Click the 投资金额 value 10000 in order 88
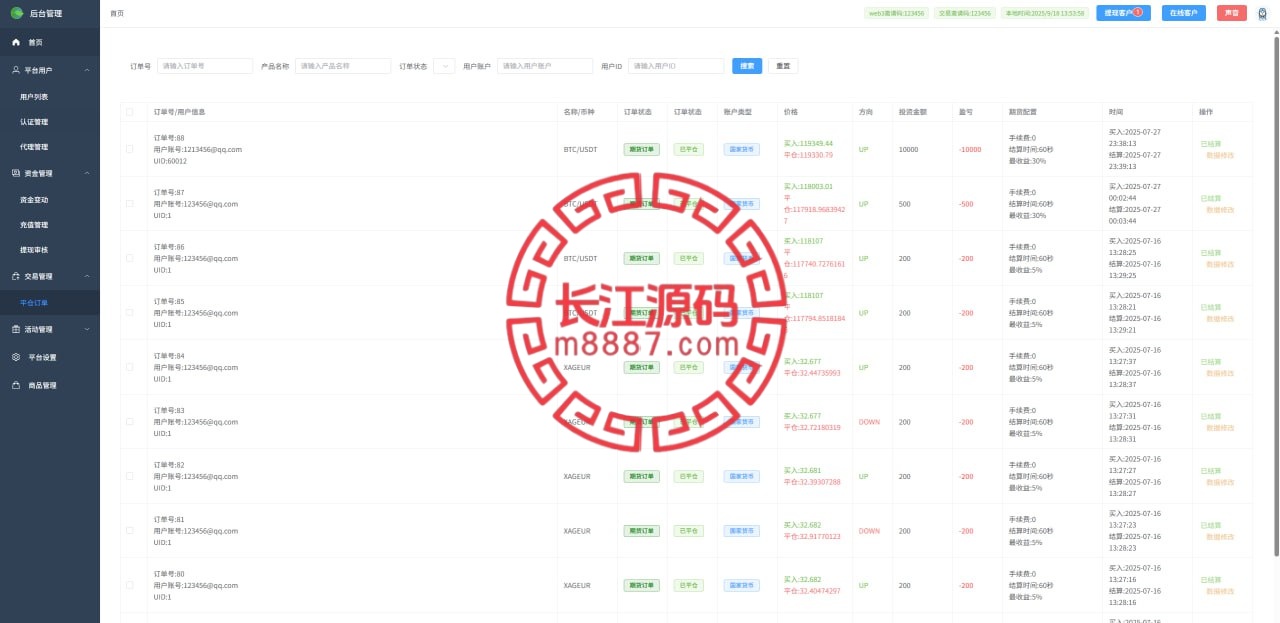1280x623 pixels. pyautogui.click(x=908, y=149)
